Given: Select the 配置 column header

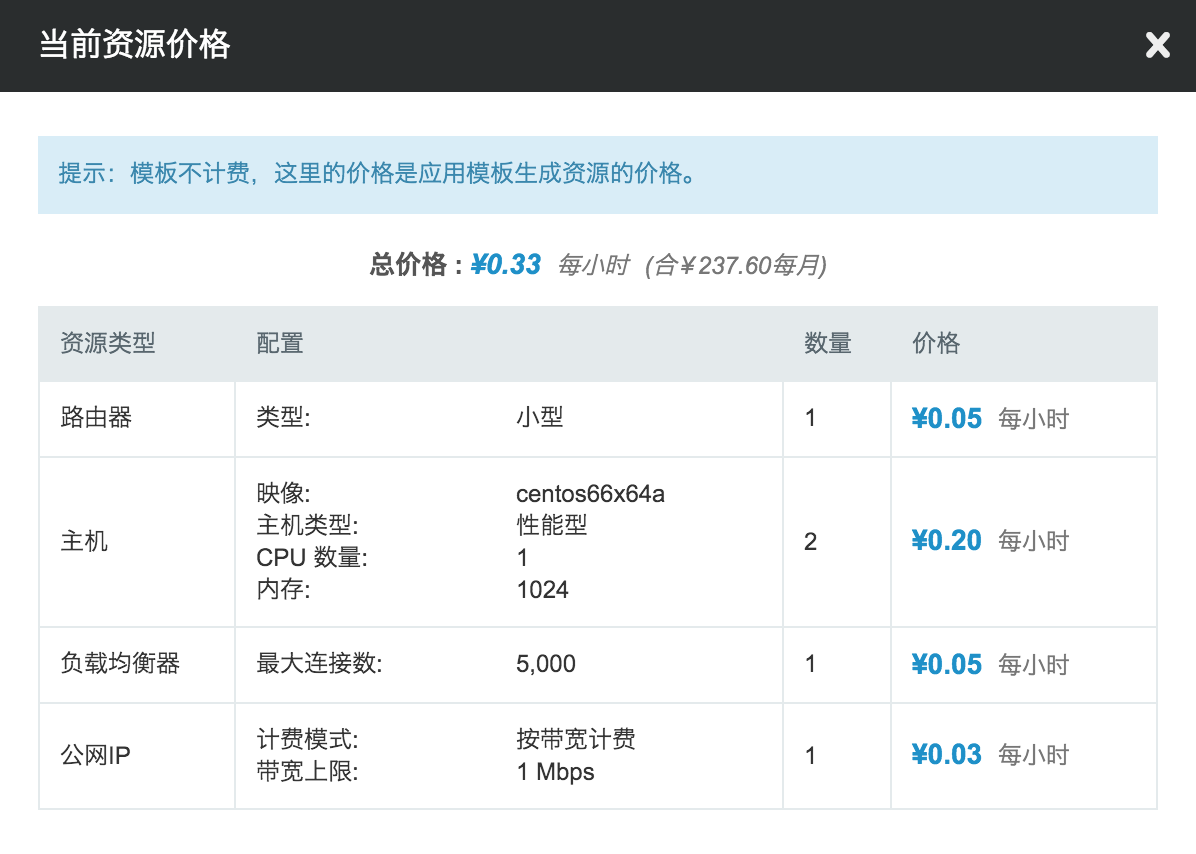Looking at the screenshot, I should click(x=280, y=344).
